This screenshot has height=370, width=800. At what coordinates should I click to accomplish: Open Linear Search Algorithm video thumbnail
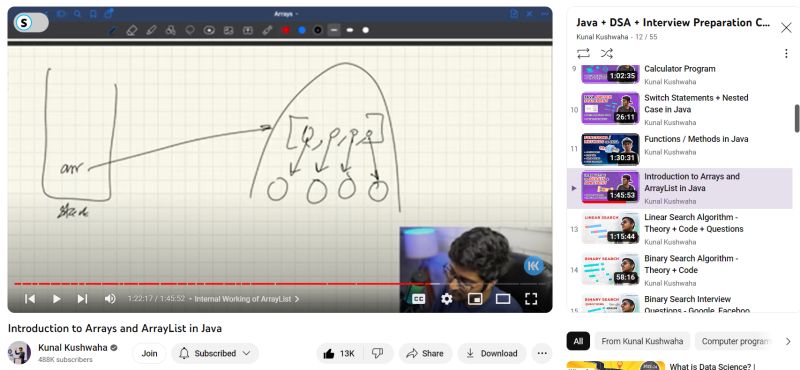[x=610, y=228]
